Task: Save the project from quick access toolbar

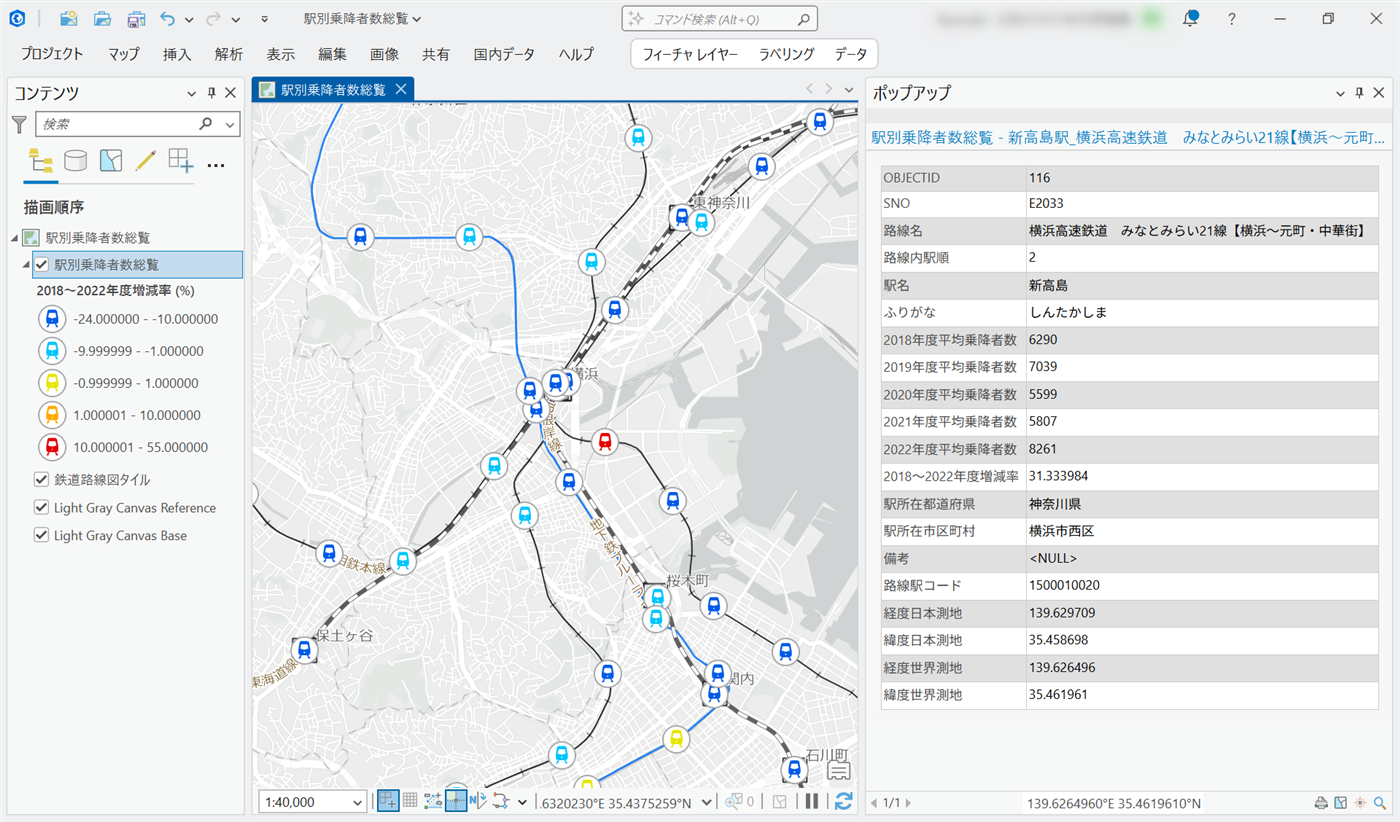Action: tap(136, 19)
